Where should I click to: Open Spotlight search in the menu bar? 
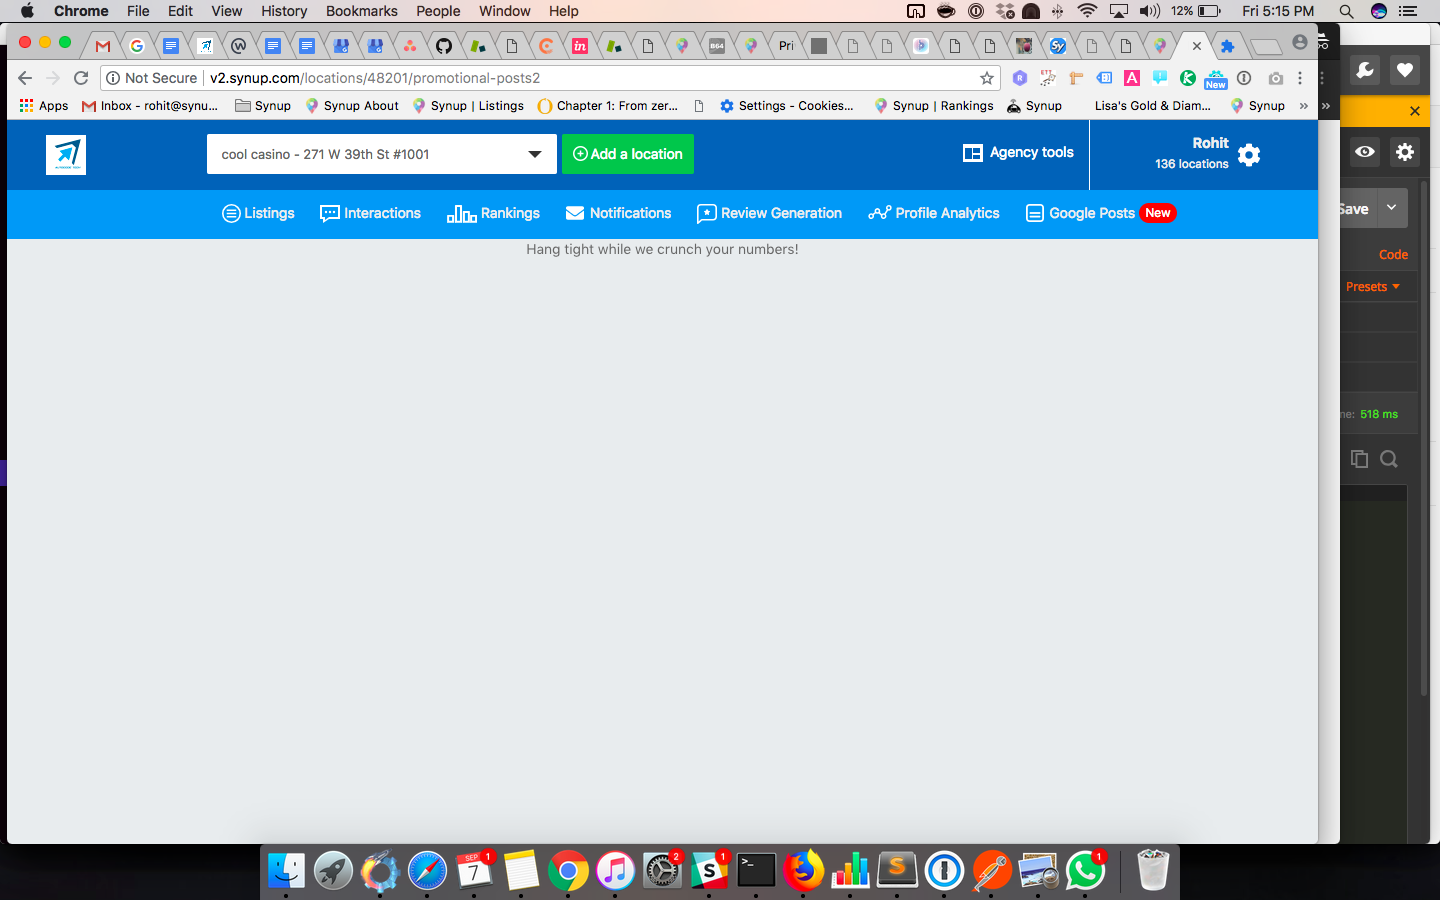[1346, 11]
